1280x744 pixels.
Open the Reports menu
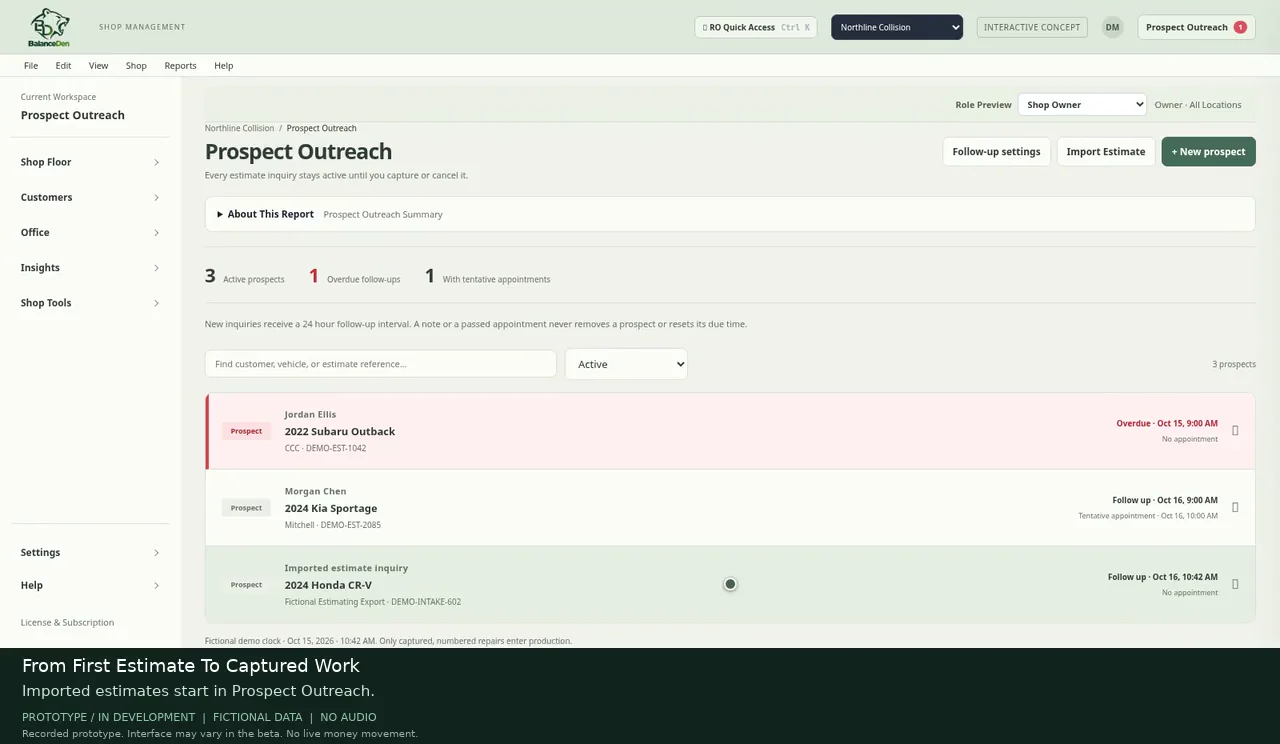[180, 65]
